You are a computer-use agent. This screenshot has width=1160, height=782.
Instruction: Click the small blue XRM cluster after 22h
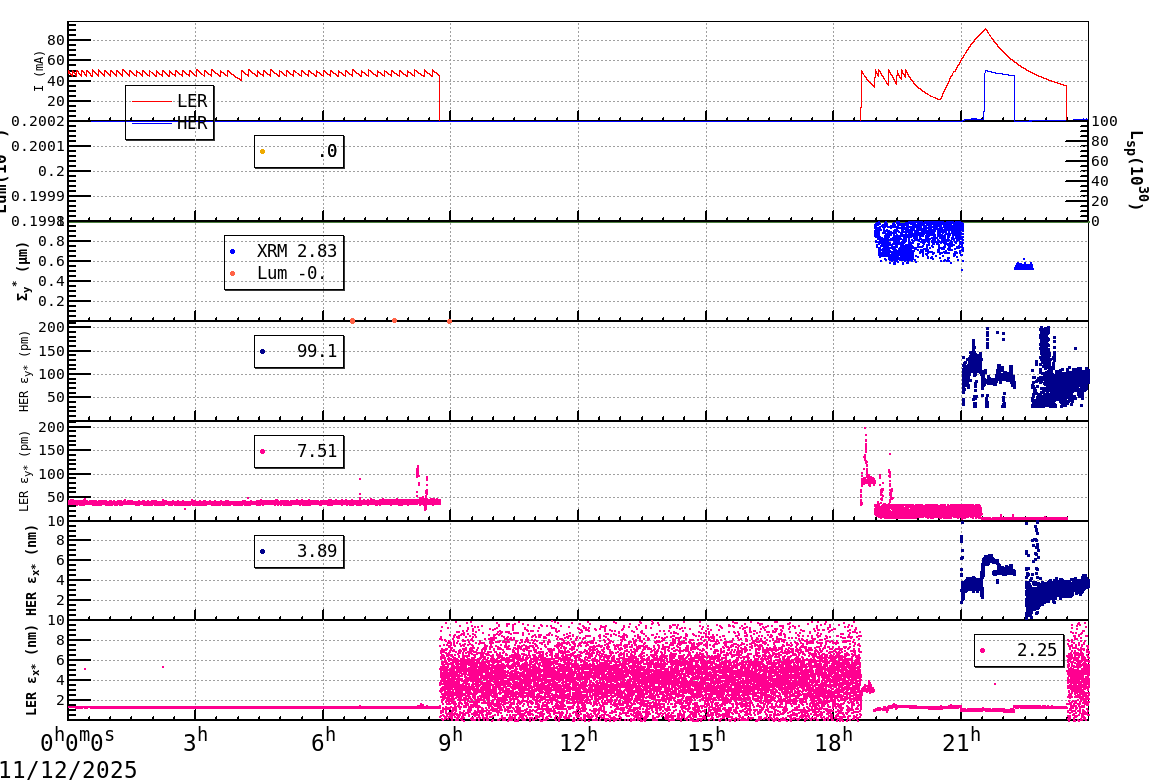(x=1024, y=264)
